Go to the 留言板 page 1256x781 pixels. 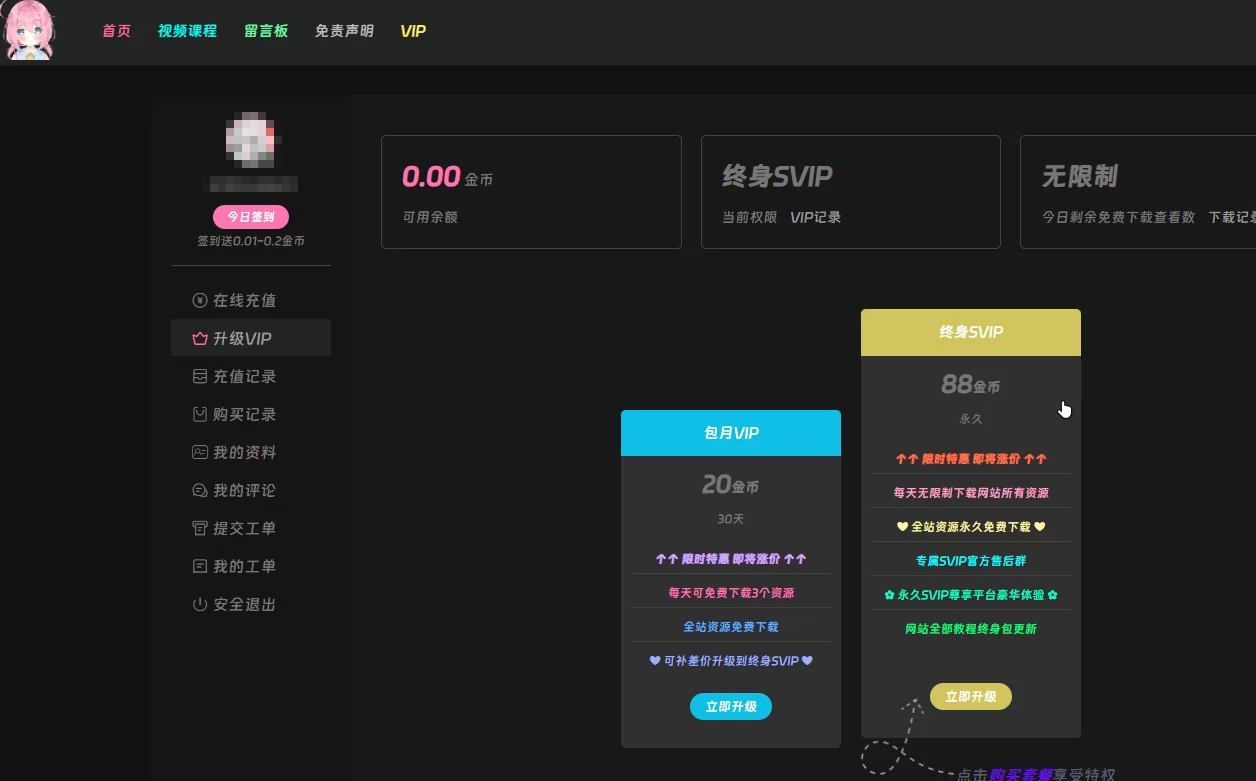point(266,31)
